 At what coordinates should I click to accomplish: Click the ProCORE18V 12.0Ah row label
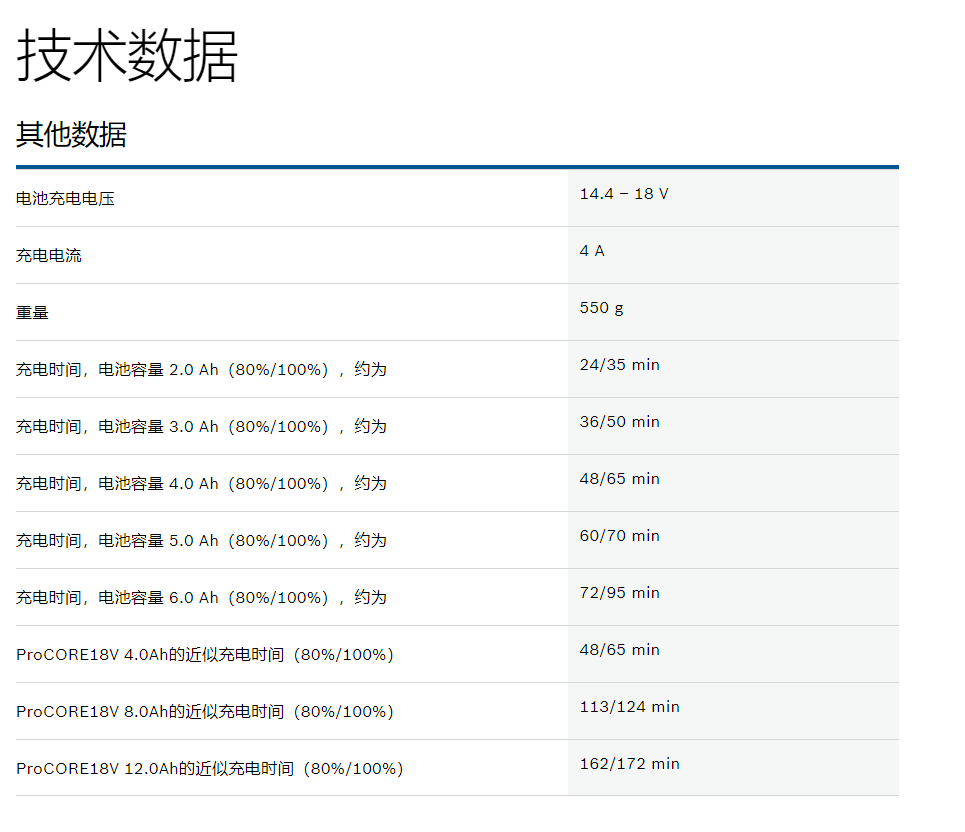point(209,769)
